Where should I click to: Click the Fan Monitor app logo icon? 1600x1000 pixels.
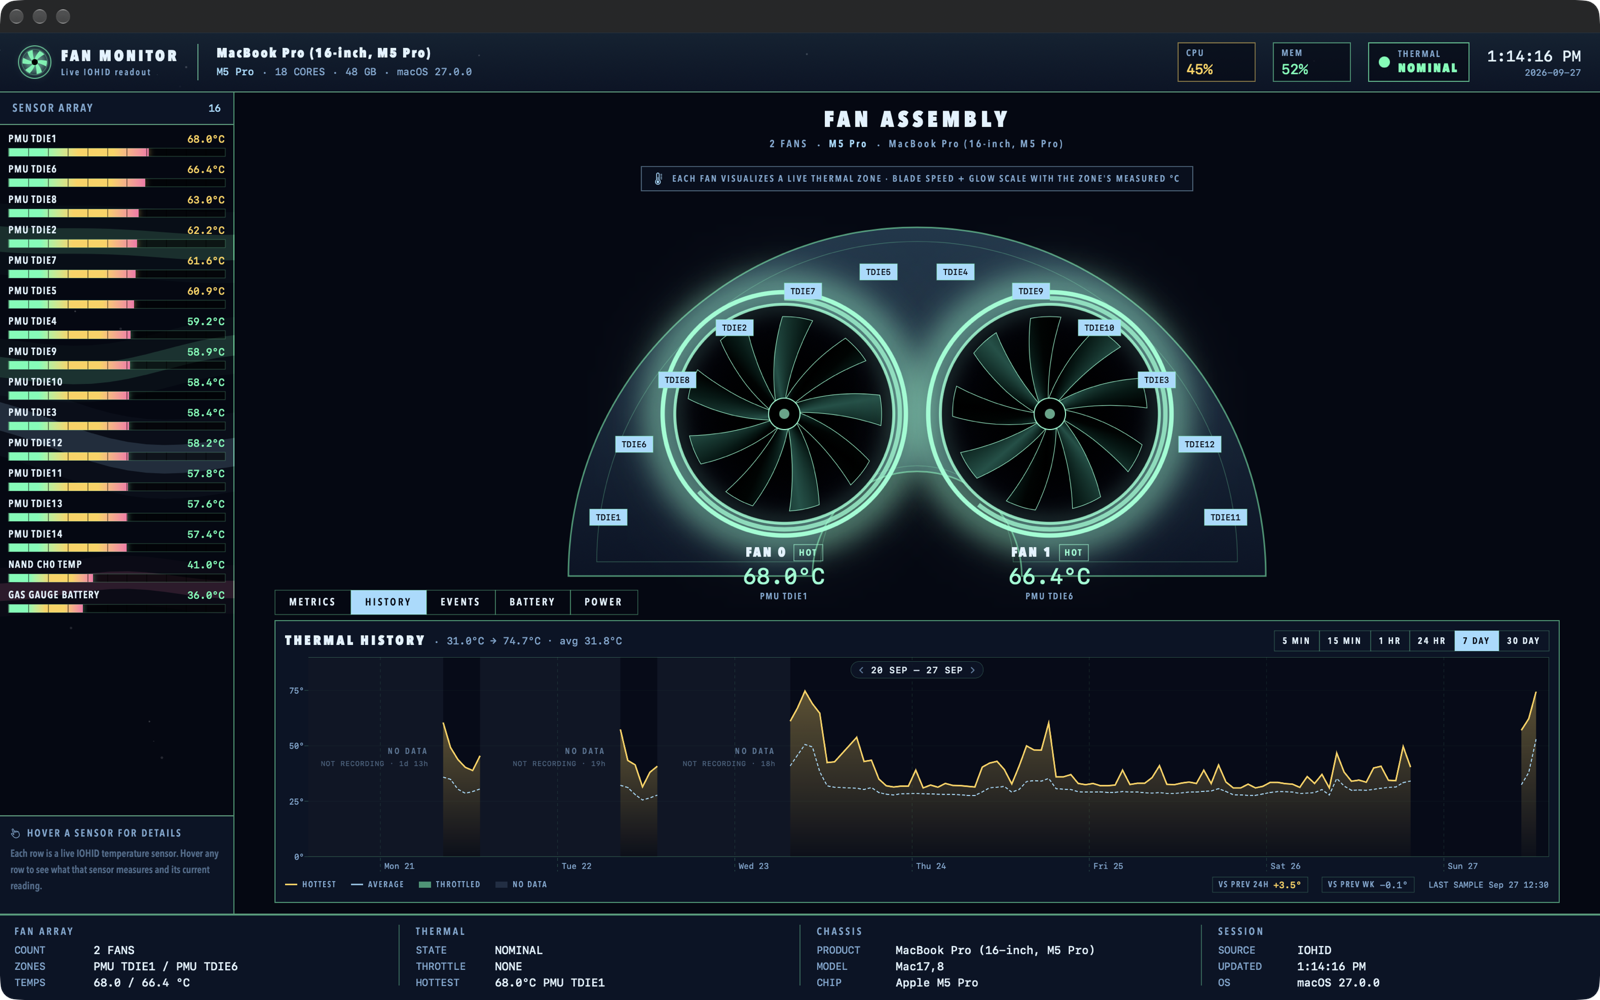pos(35,62)
